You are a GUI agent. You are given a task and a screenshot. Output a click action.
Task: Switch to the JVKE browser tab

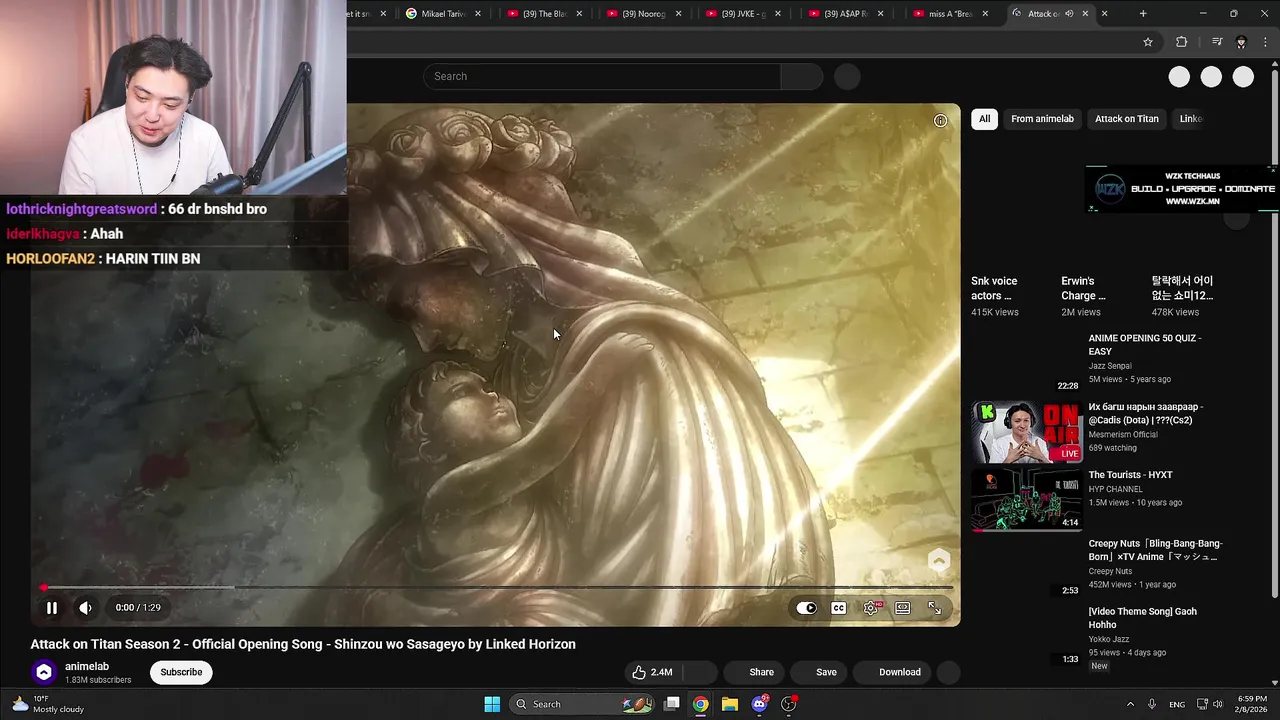[745, 14]
